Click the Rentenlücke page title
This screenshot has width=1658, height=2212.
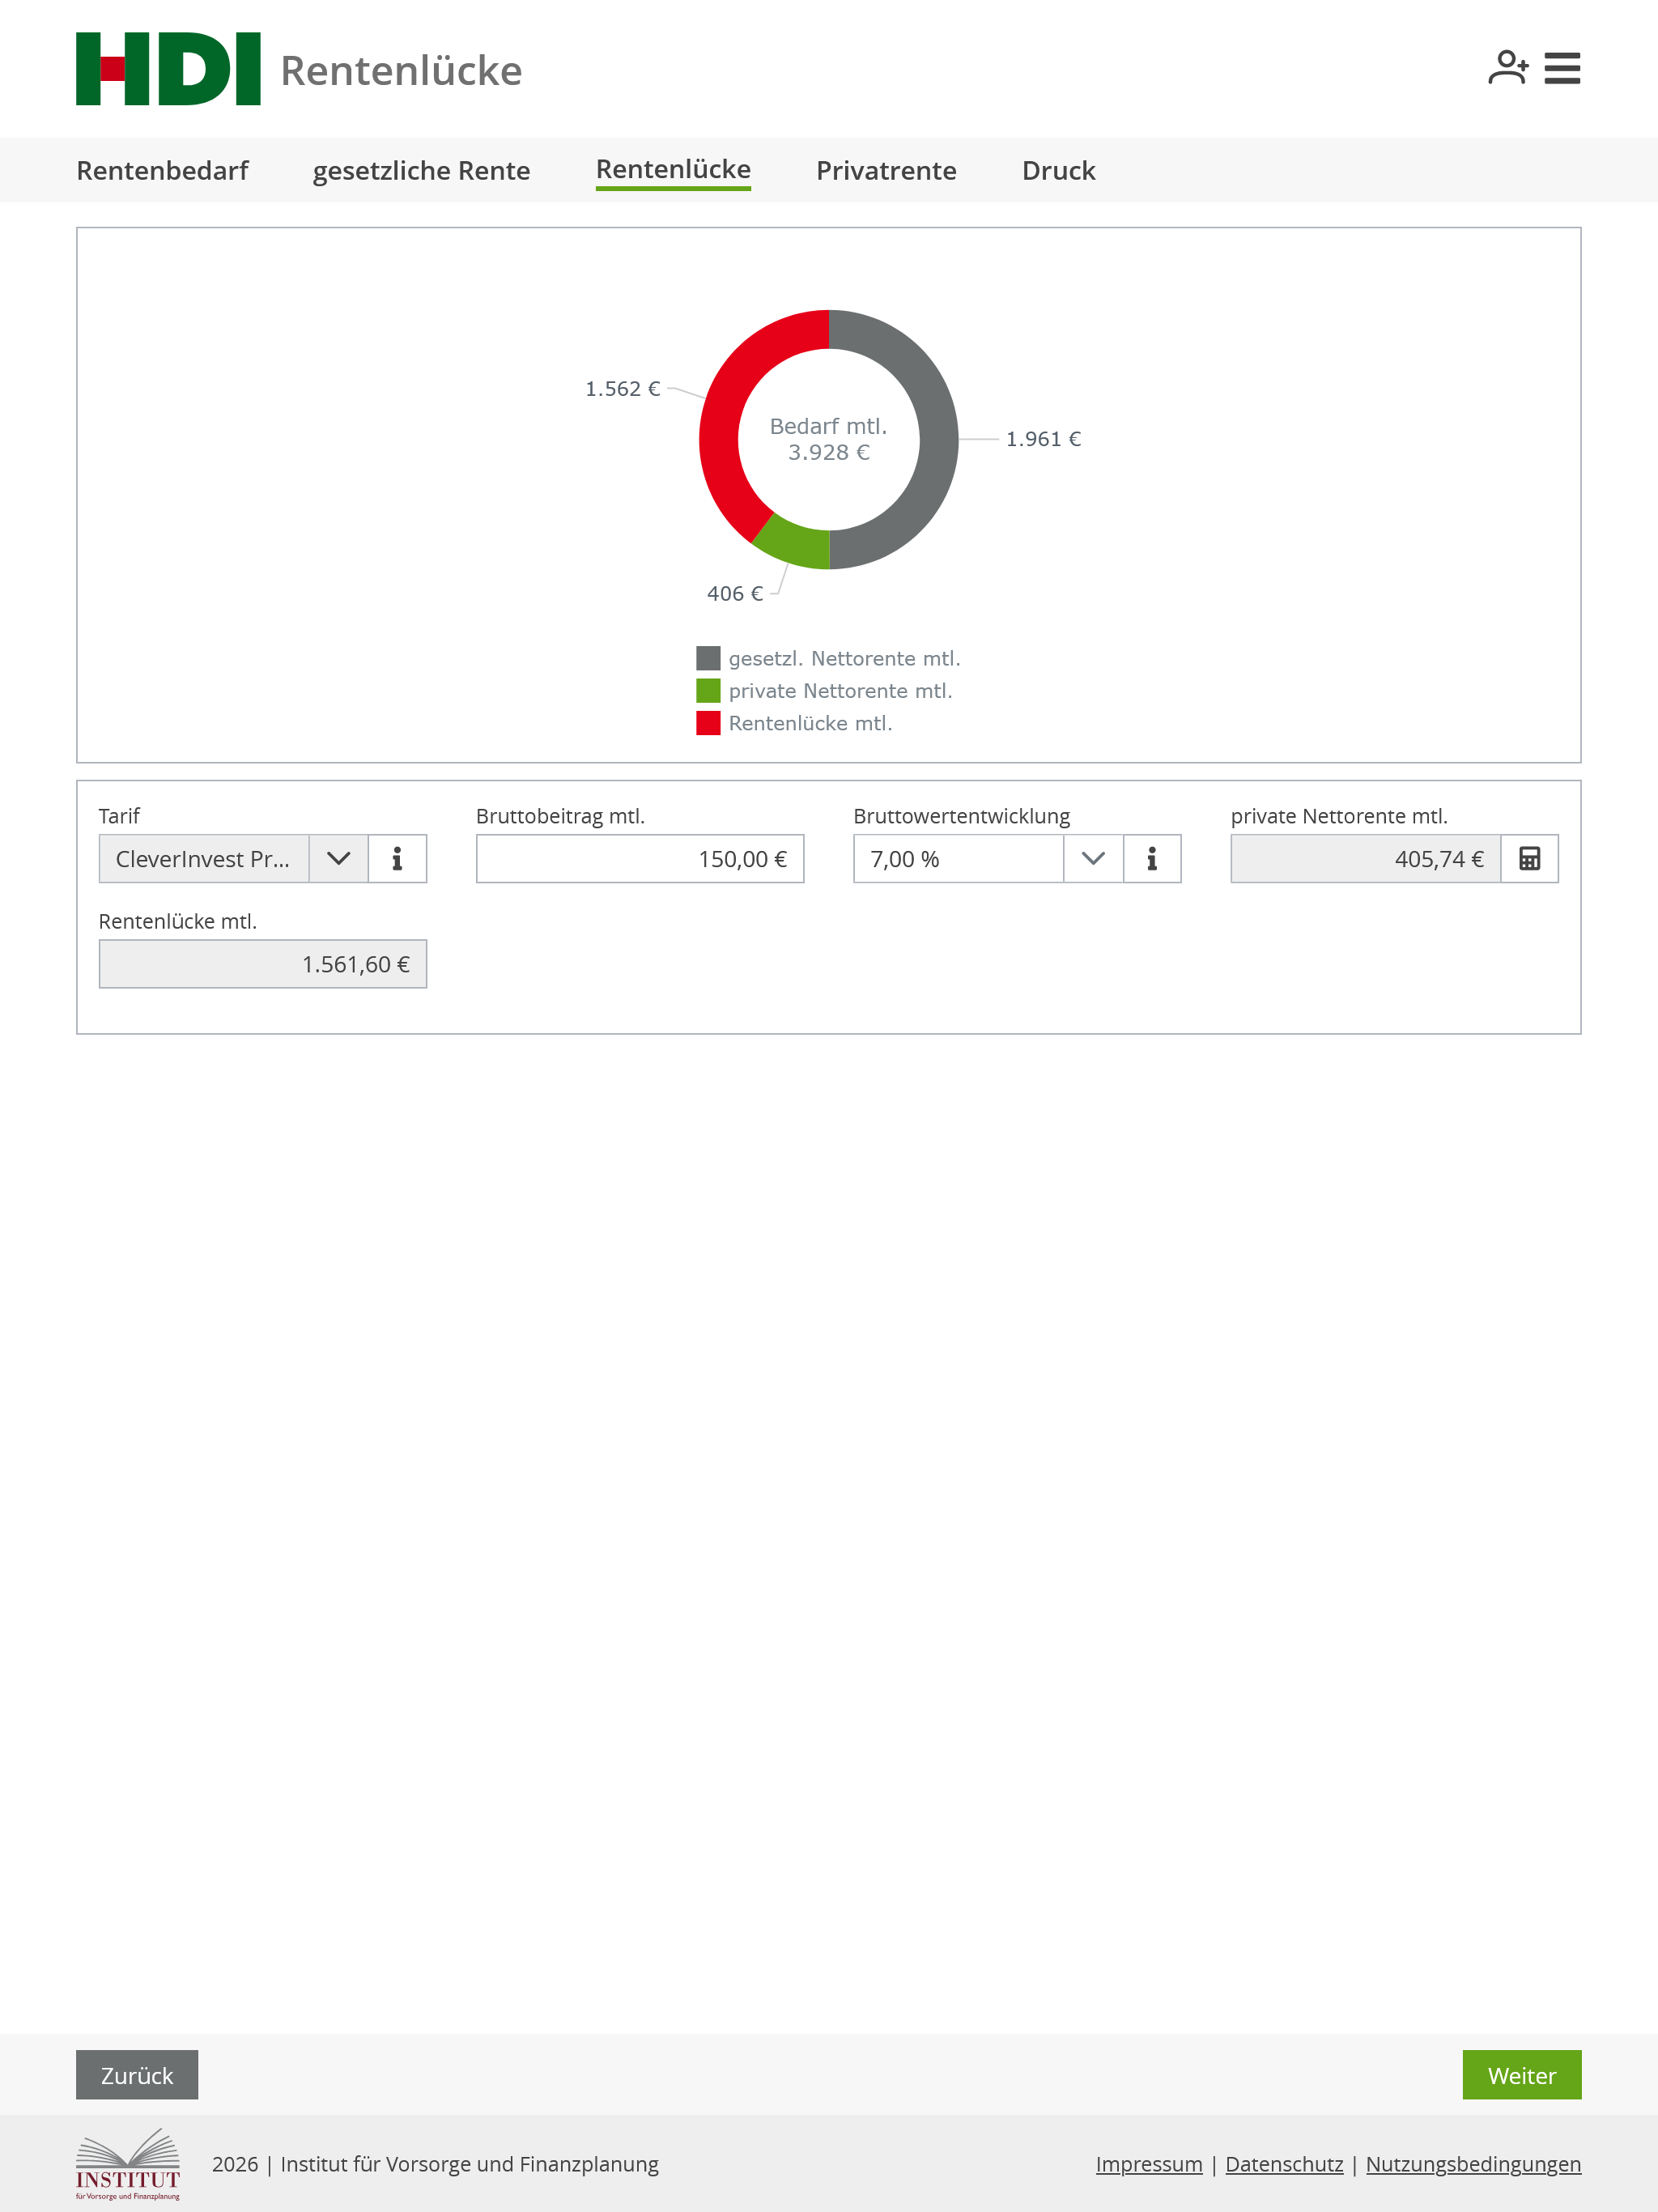(401, 71)
